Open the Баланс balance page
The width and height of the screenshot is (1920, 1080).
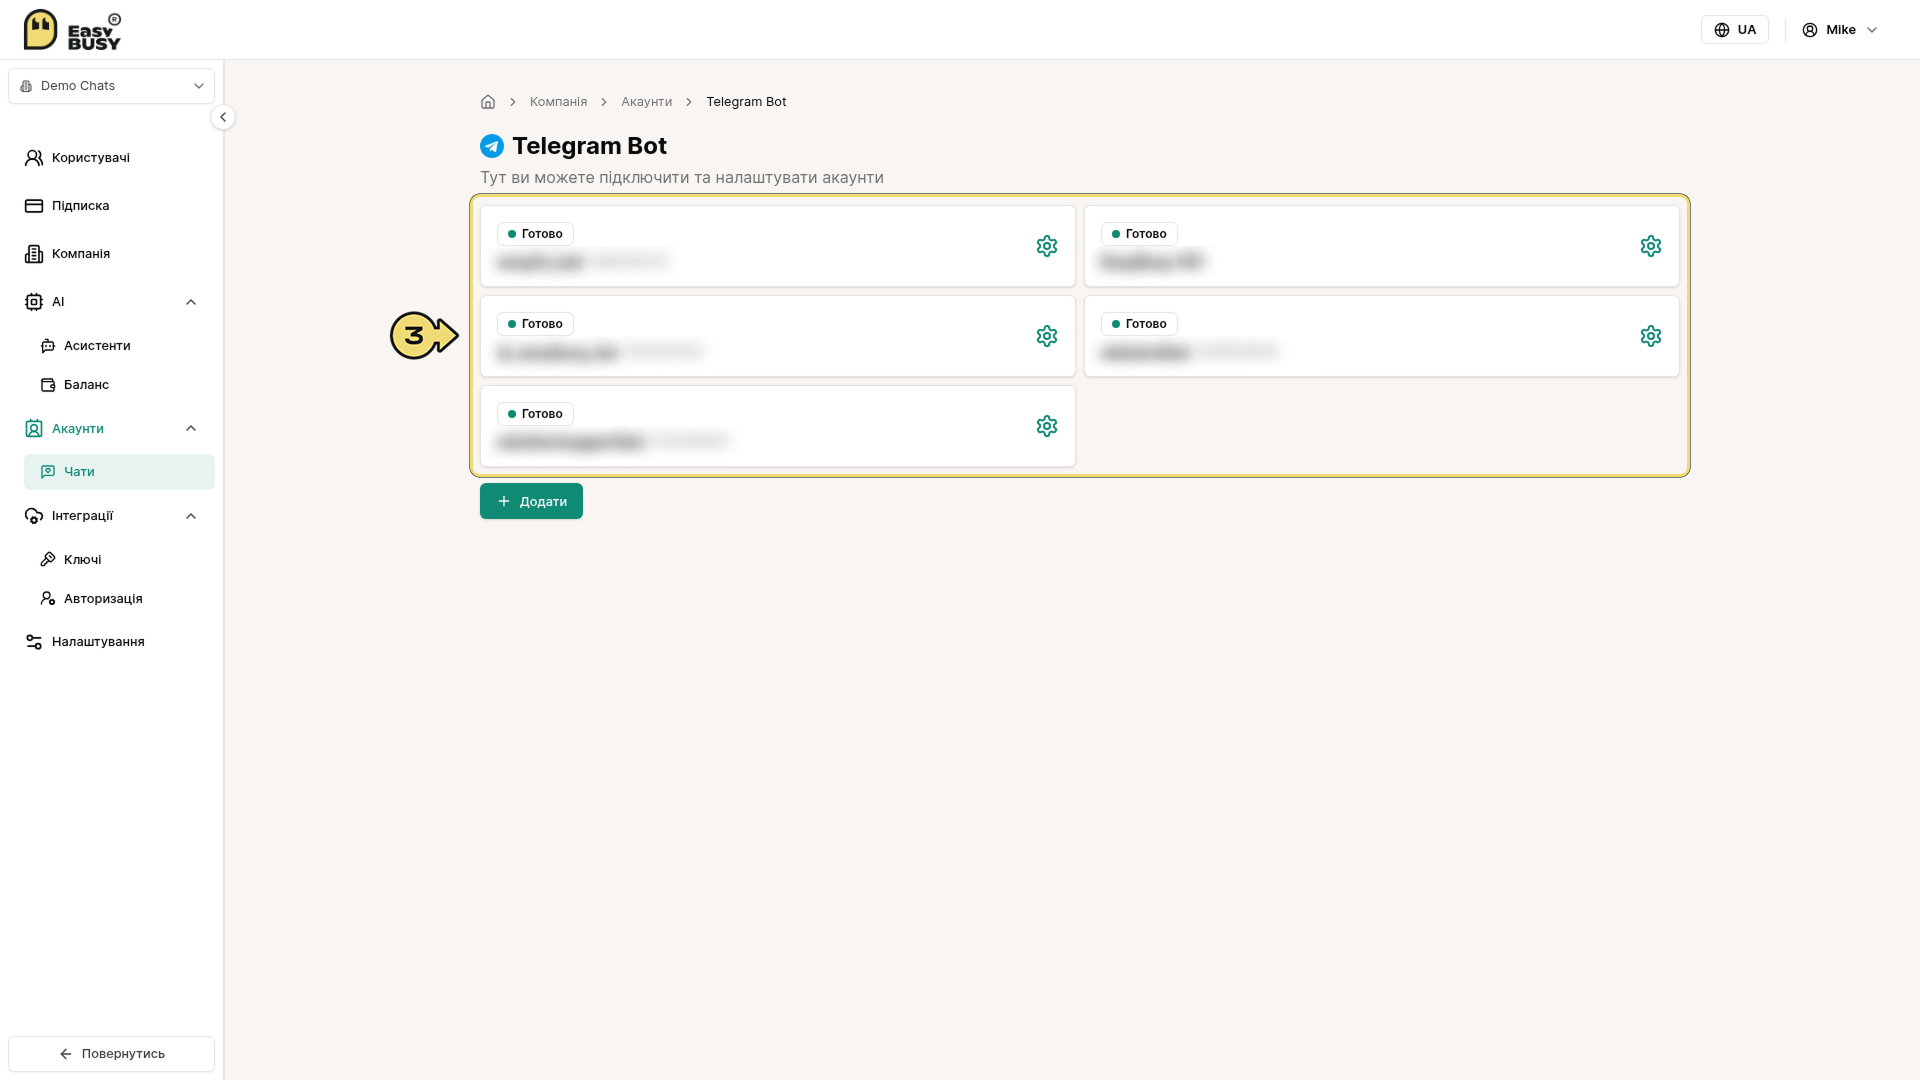click(119, 385)
